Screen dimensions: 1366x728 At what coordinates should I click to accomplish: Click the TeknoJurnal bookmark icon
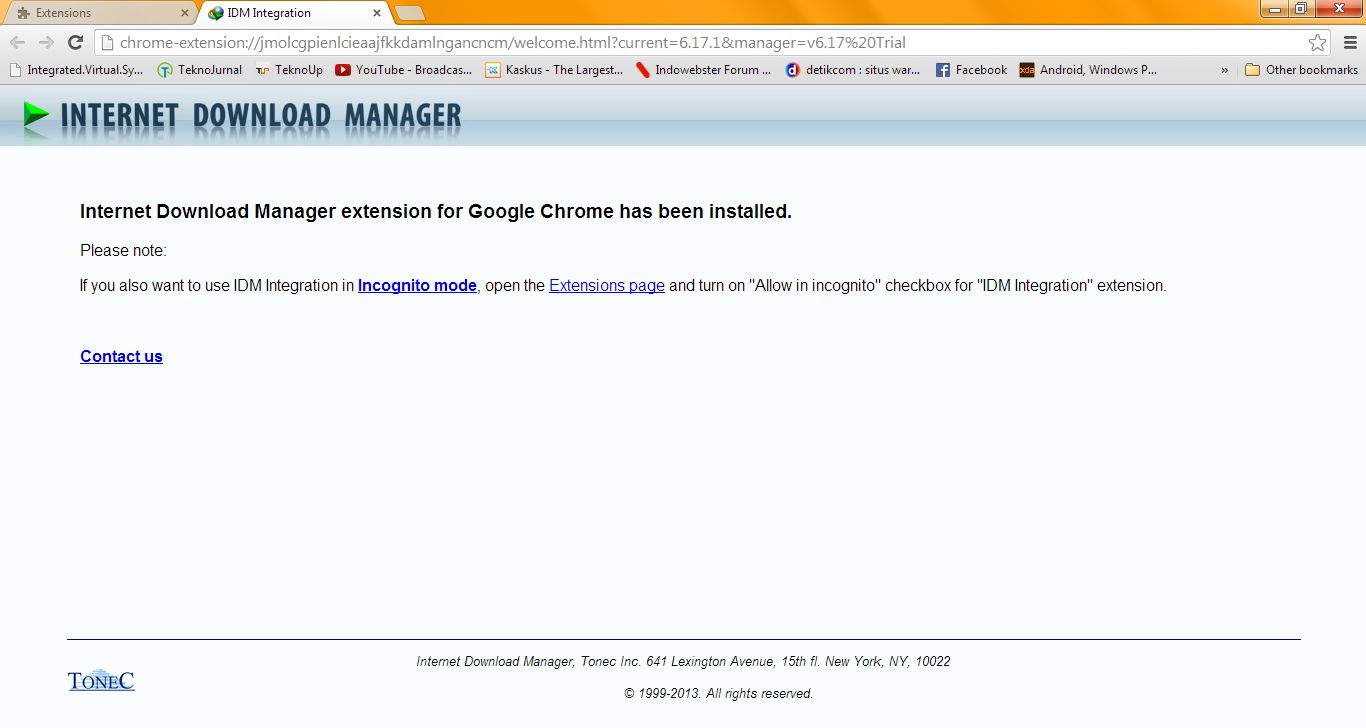(165, 70)
